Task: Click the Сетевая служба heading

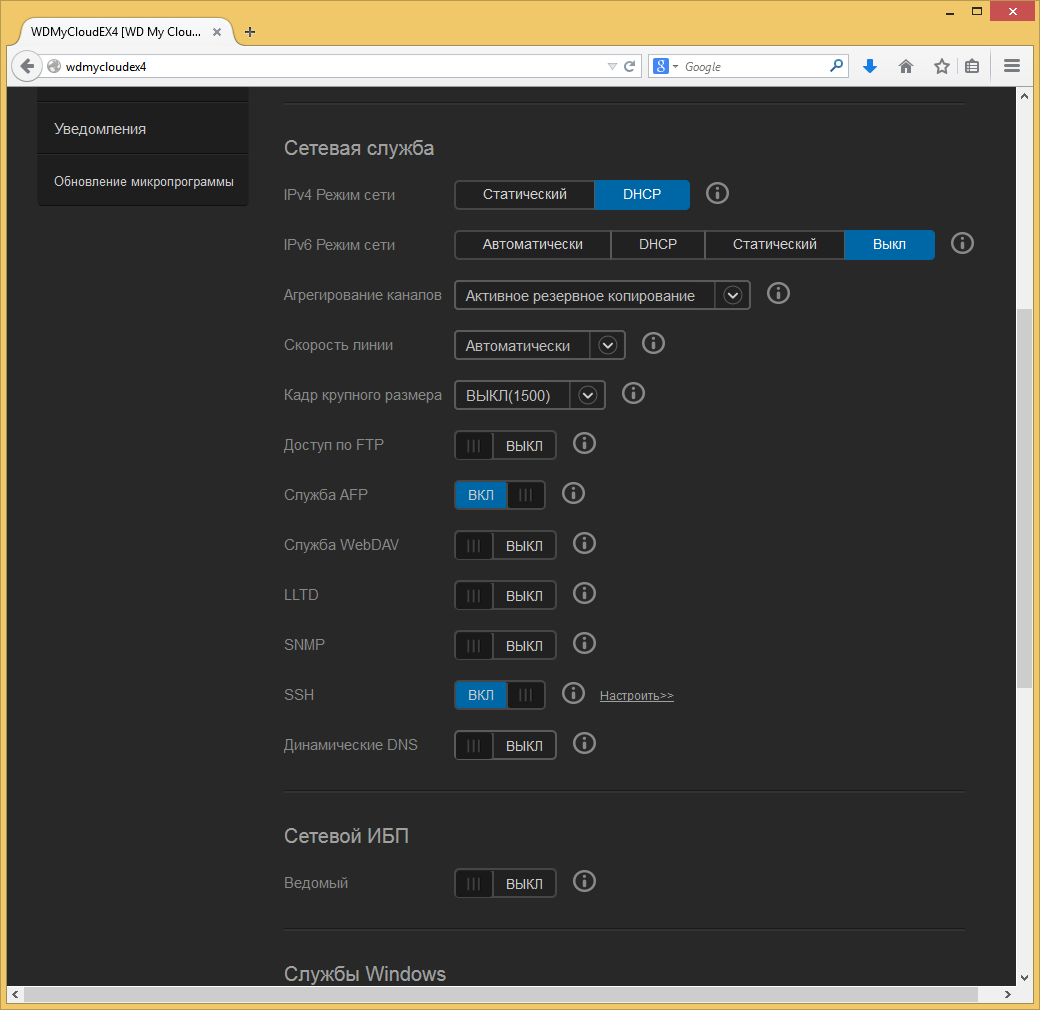Action: [x=359, y=148]
